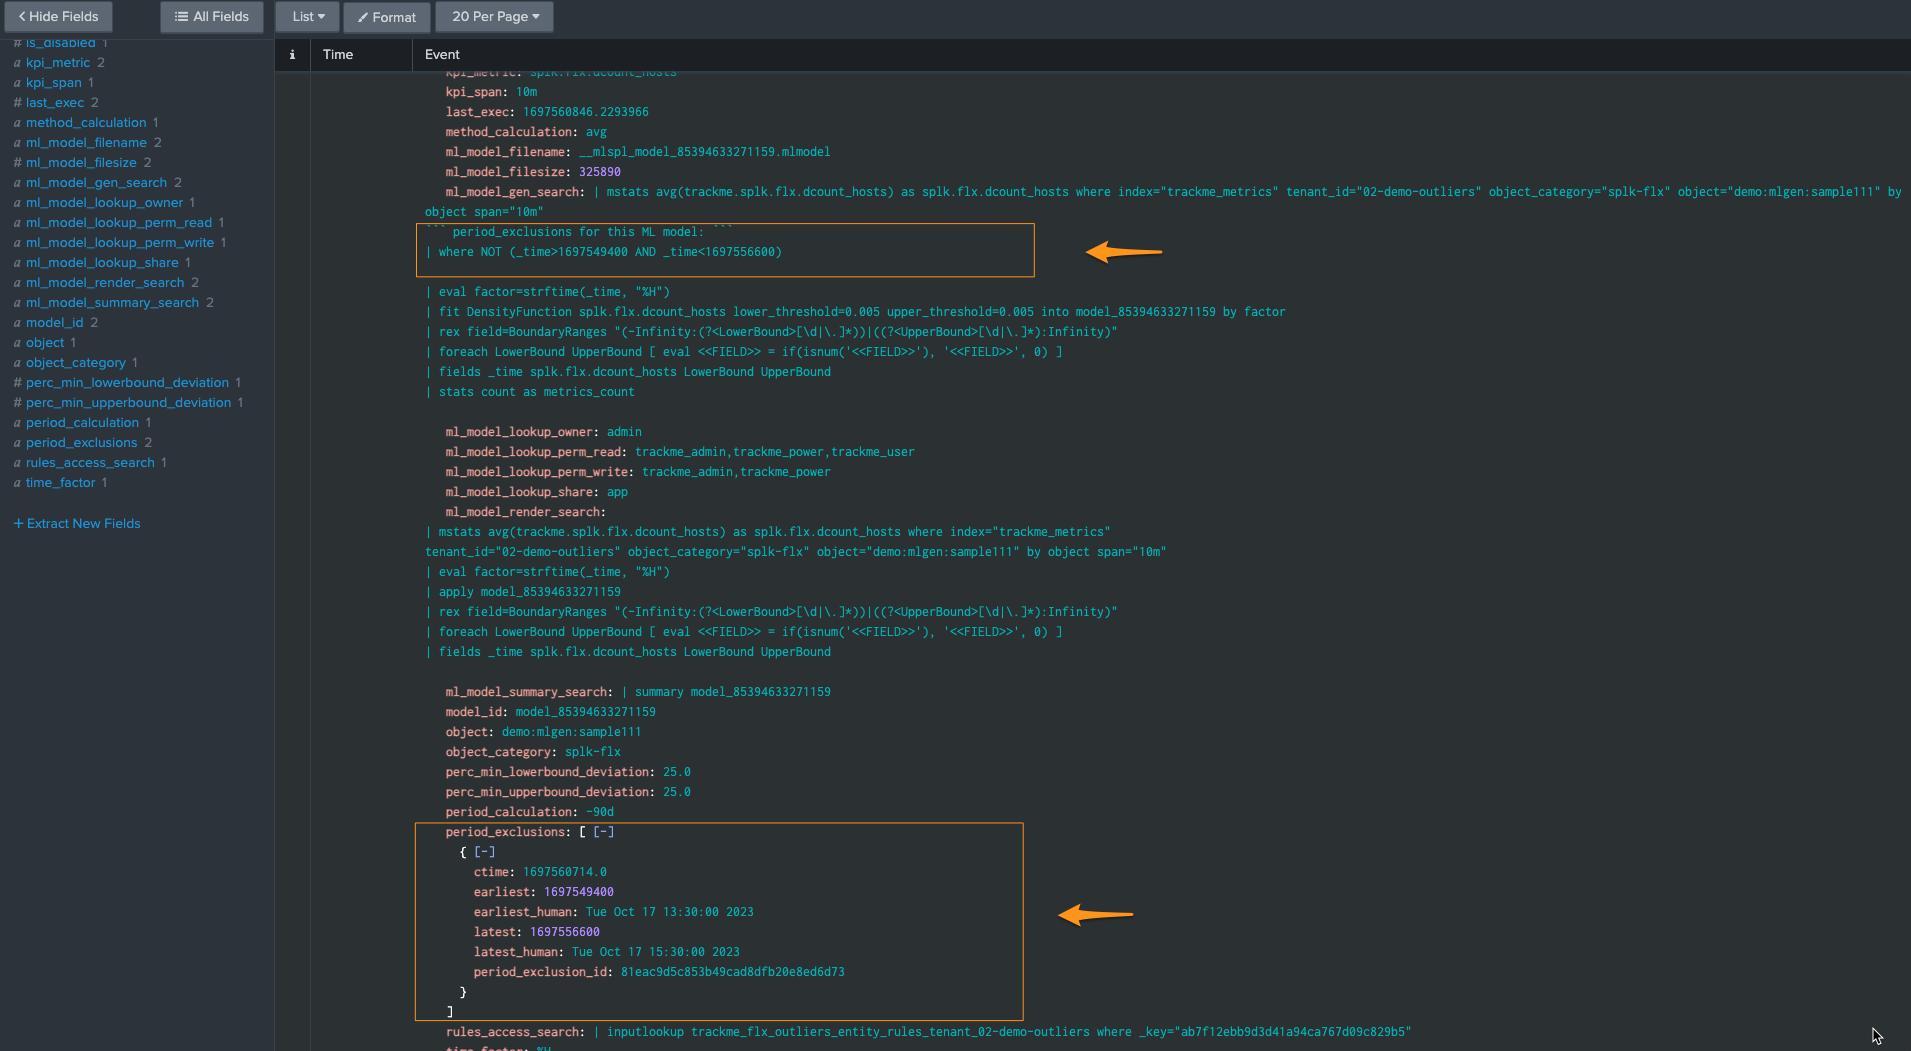Click ml_model_lookup_perm_write value trackme_admin,trackme_power

[x=736, y=472]
